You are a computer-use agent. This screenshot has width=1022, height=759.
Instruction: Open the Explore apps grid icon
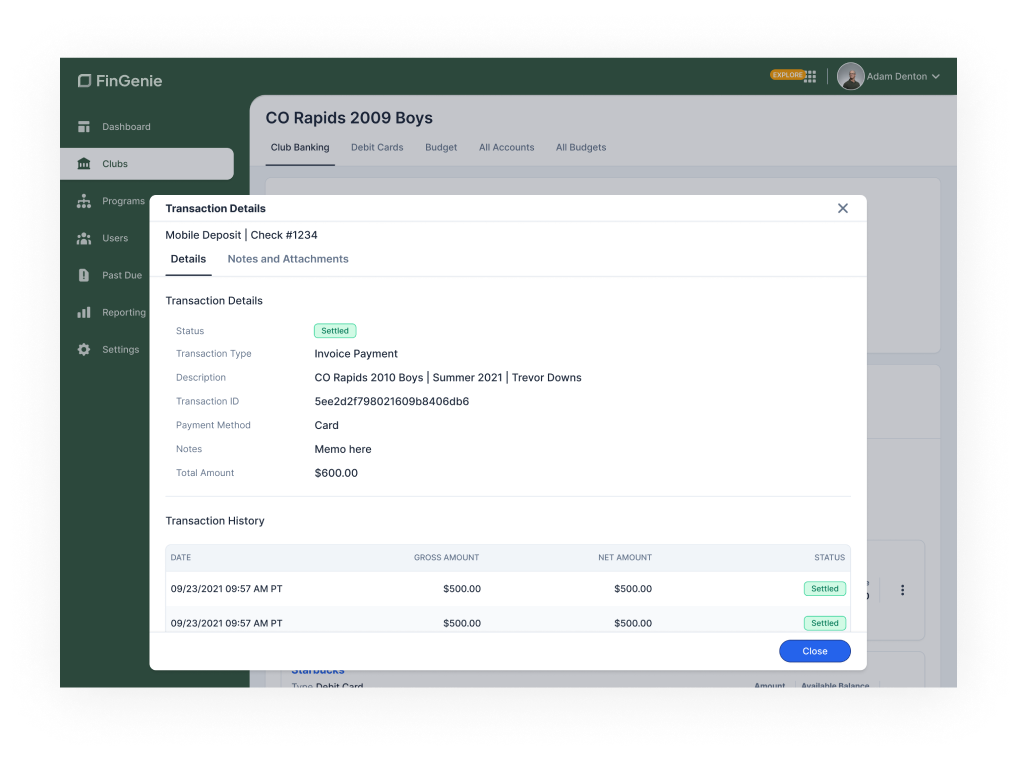(x=810, y=76)
